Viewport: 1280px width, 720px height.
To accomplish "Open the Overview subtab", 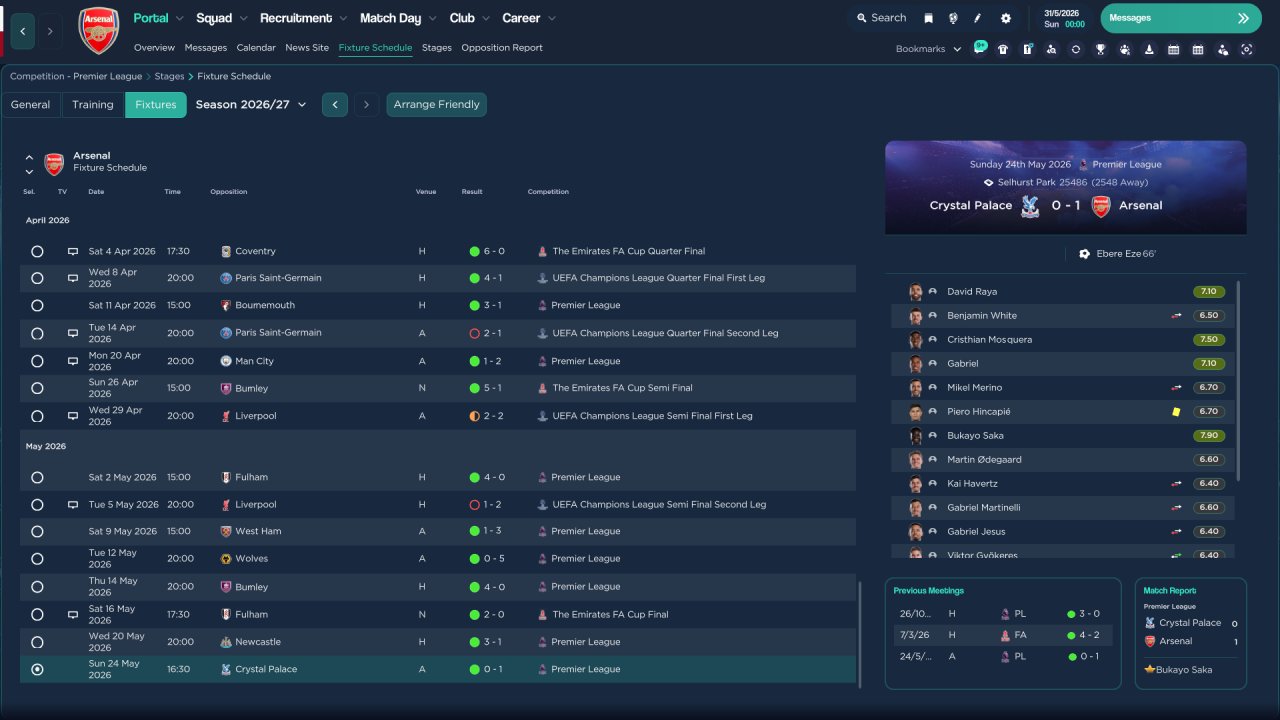I will coord(154,48).
